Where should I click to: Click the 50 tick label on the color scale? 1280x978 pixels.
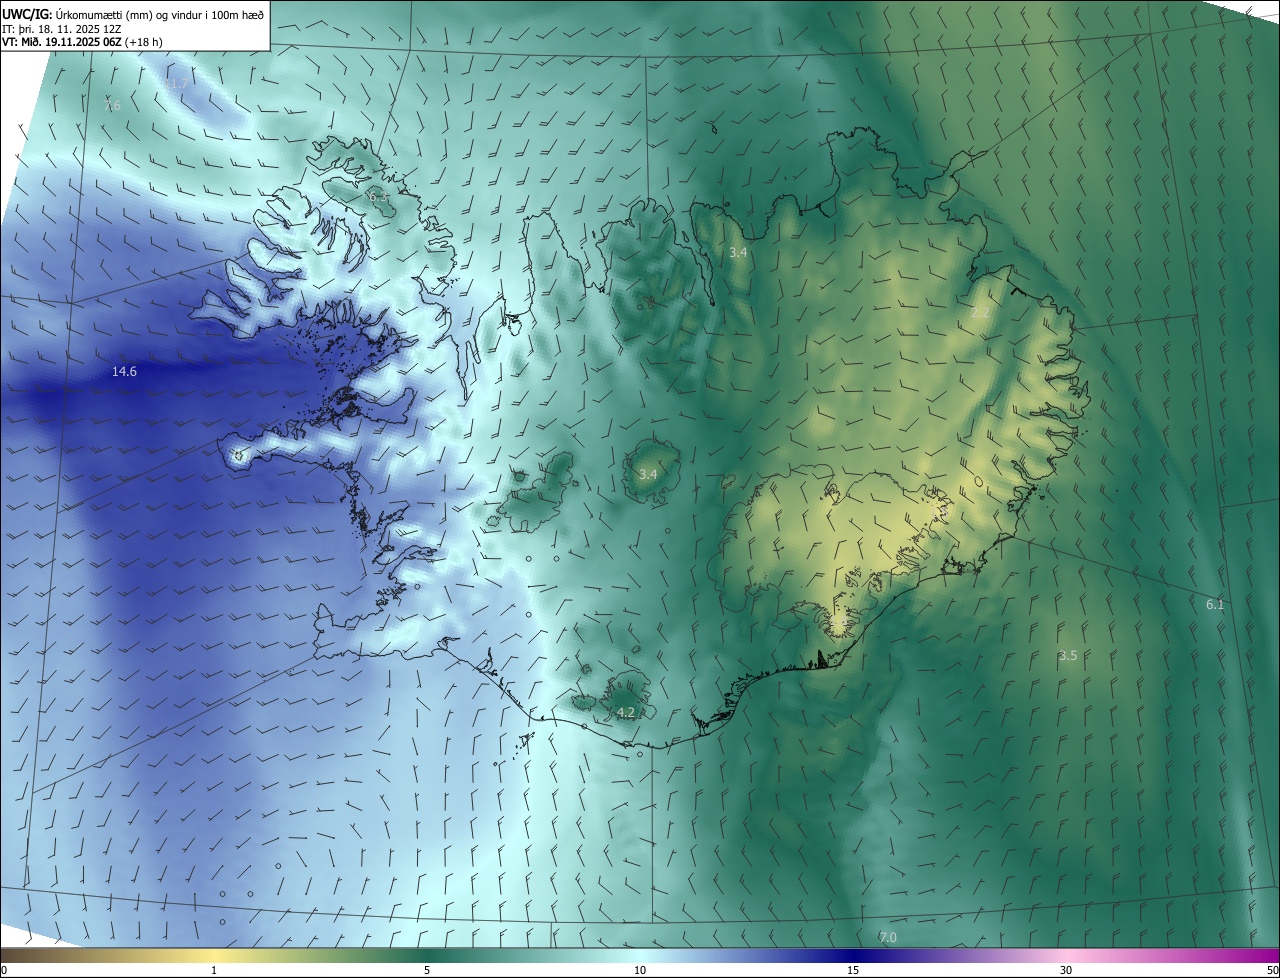pos(1272,970)
